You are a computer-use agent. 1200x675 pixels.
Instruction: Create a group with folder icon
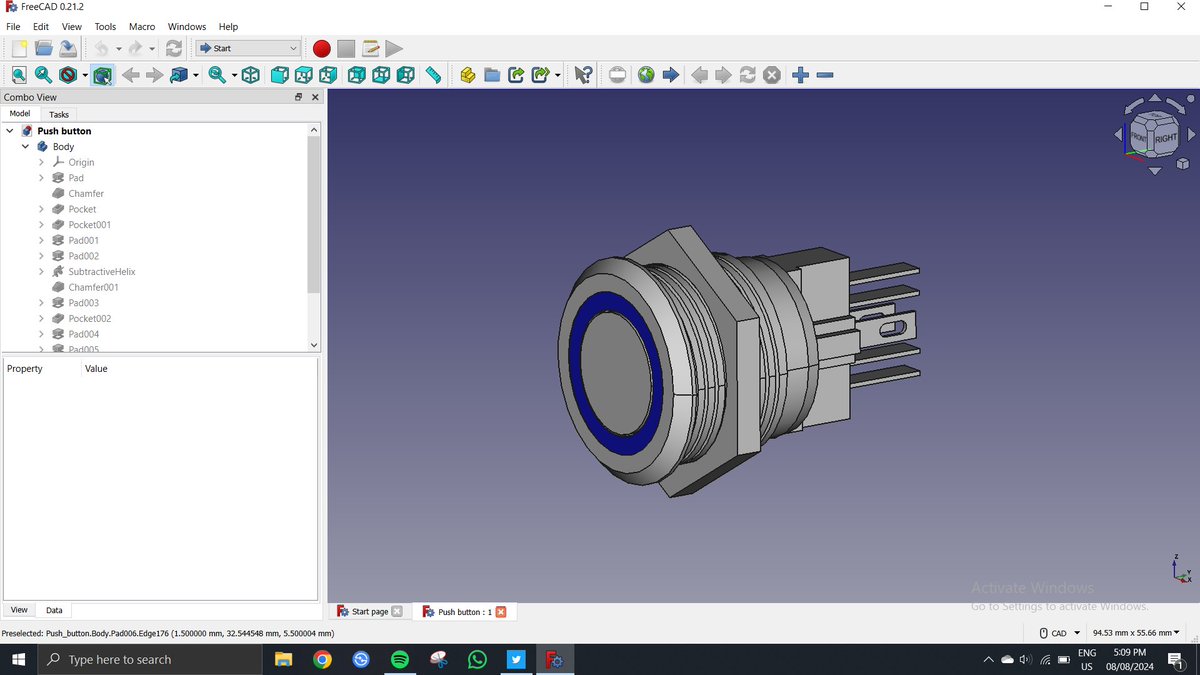pos(492,75)
